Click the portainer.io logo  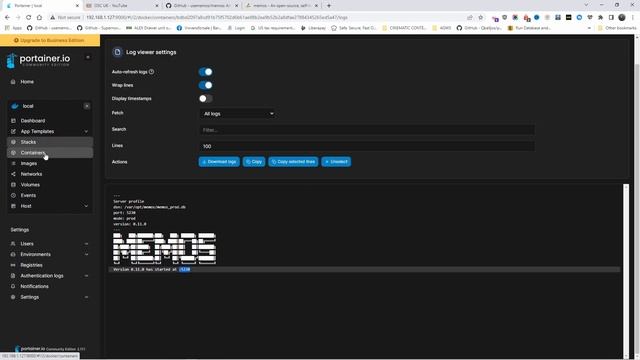(x=38, y=60)
